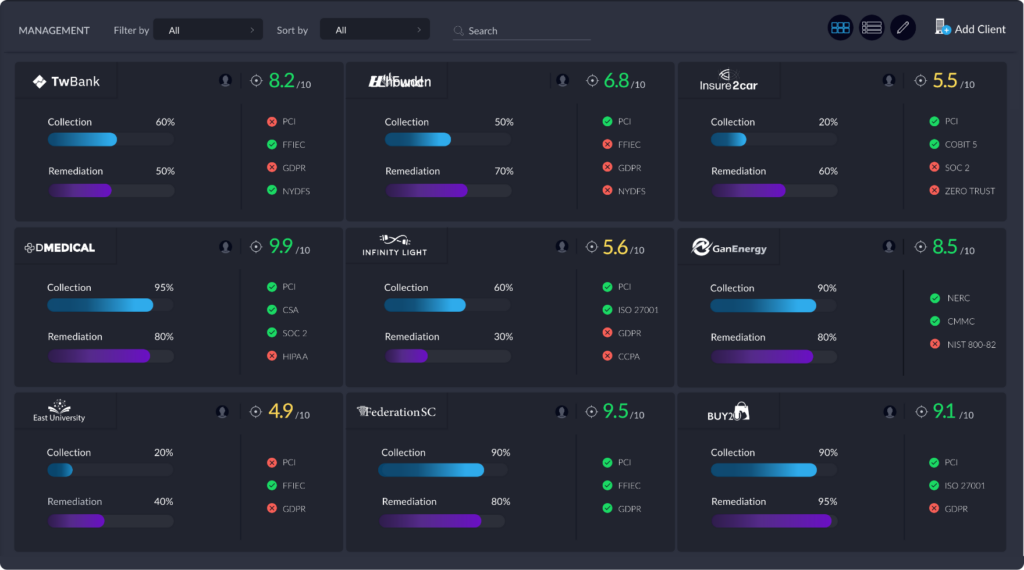This screenshot has height=570, width=1024.
Task: Click the user icon on TwBank card
Action: click(x=225, y=80)
